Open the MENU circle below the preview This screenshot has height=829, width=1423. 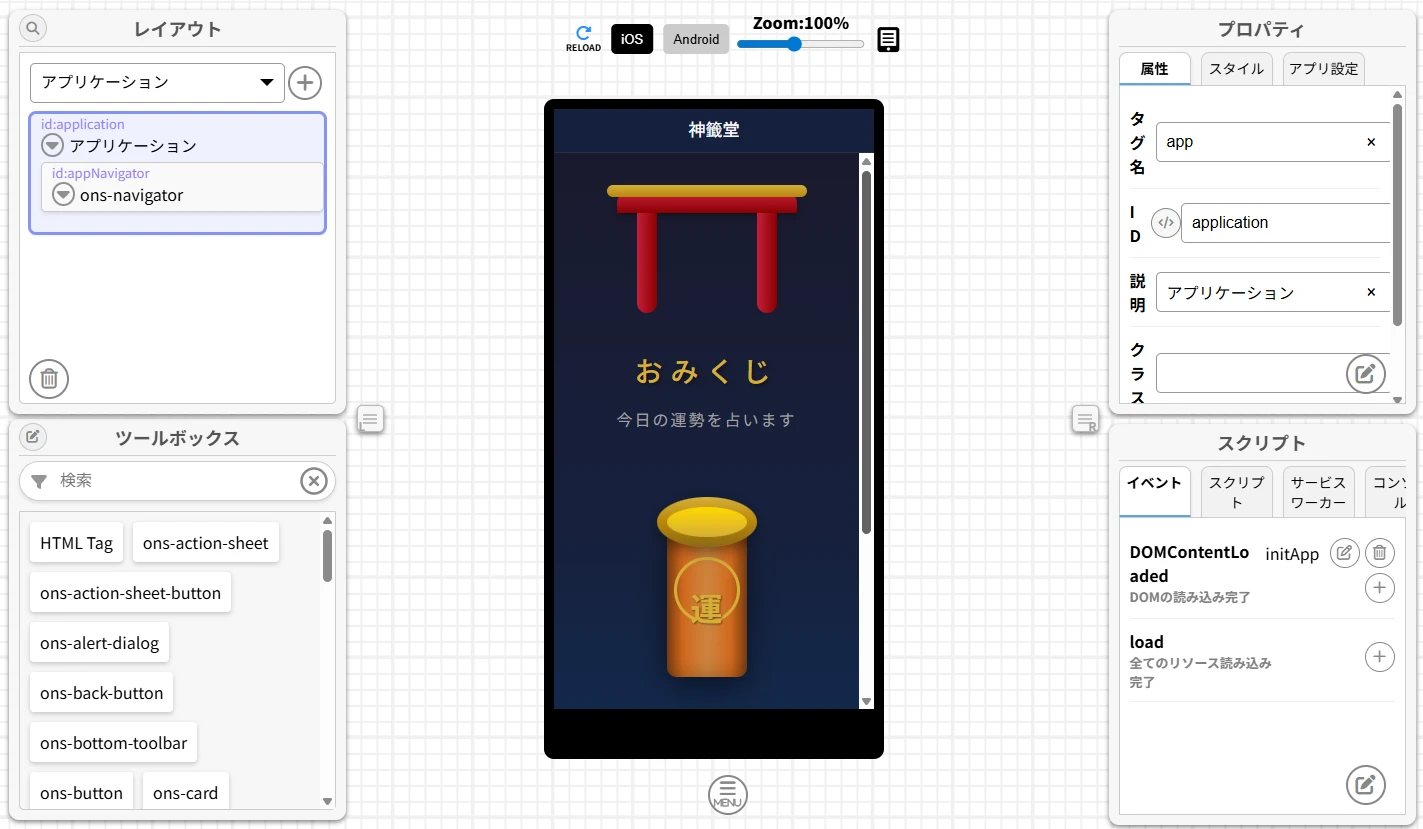point(727,794)
